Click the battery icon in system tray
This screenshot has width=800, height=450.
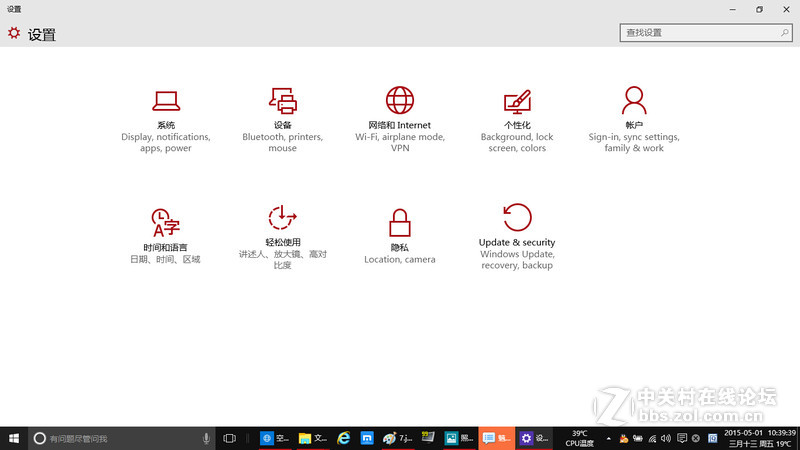638,438
